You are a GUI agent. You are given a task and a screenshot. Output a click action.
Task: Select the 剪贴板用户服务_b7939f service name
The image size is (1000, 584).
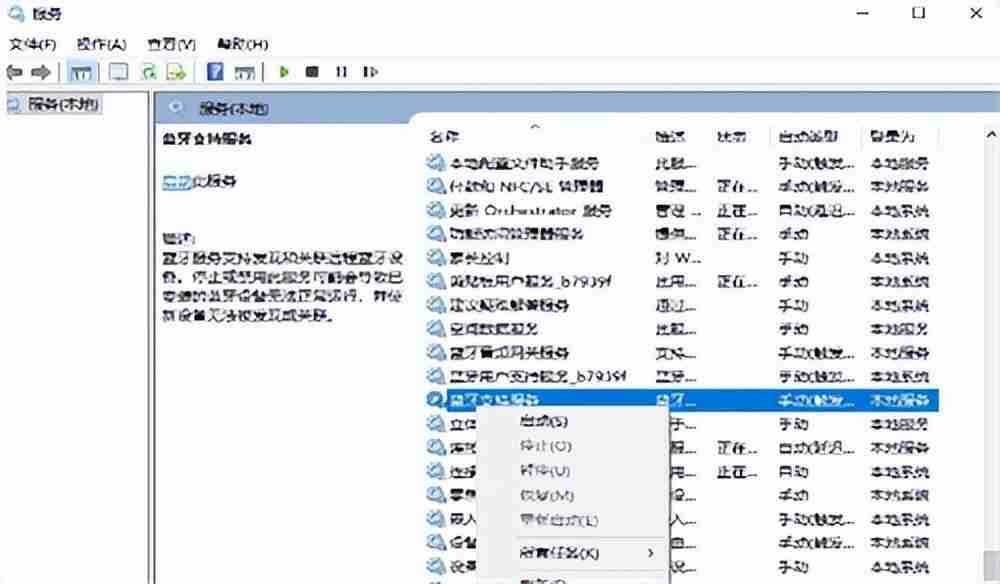[x=531, y=282]
